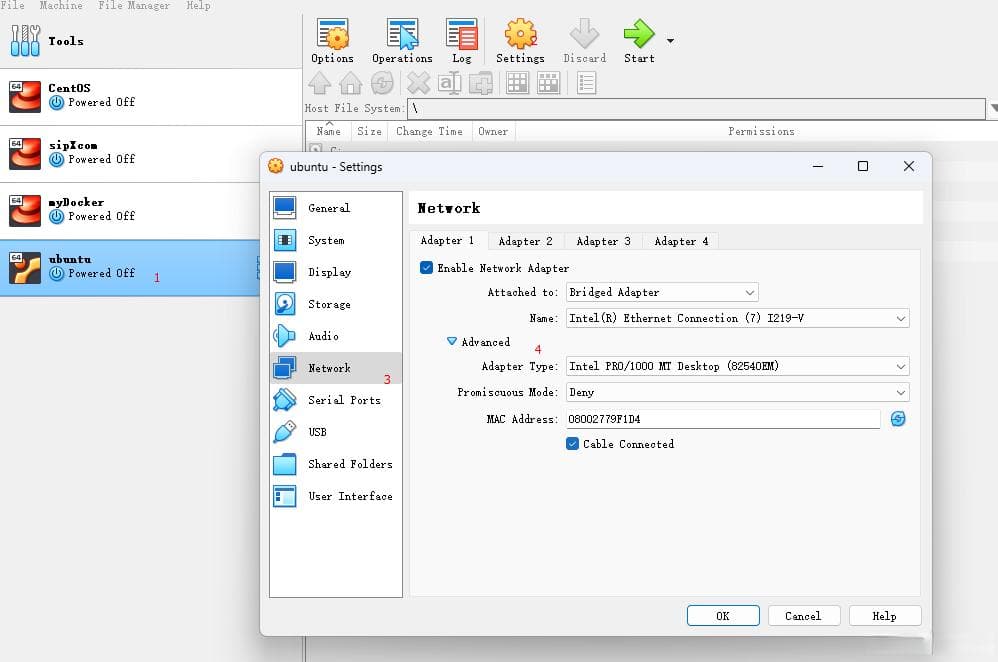Select the myDocker virtual machine
Screen dimensions: 998x662
(x=151, y=211)
